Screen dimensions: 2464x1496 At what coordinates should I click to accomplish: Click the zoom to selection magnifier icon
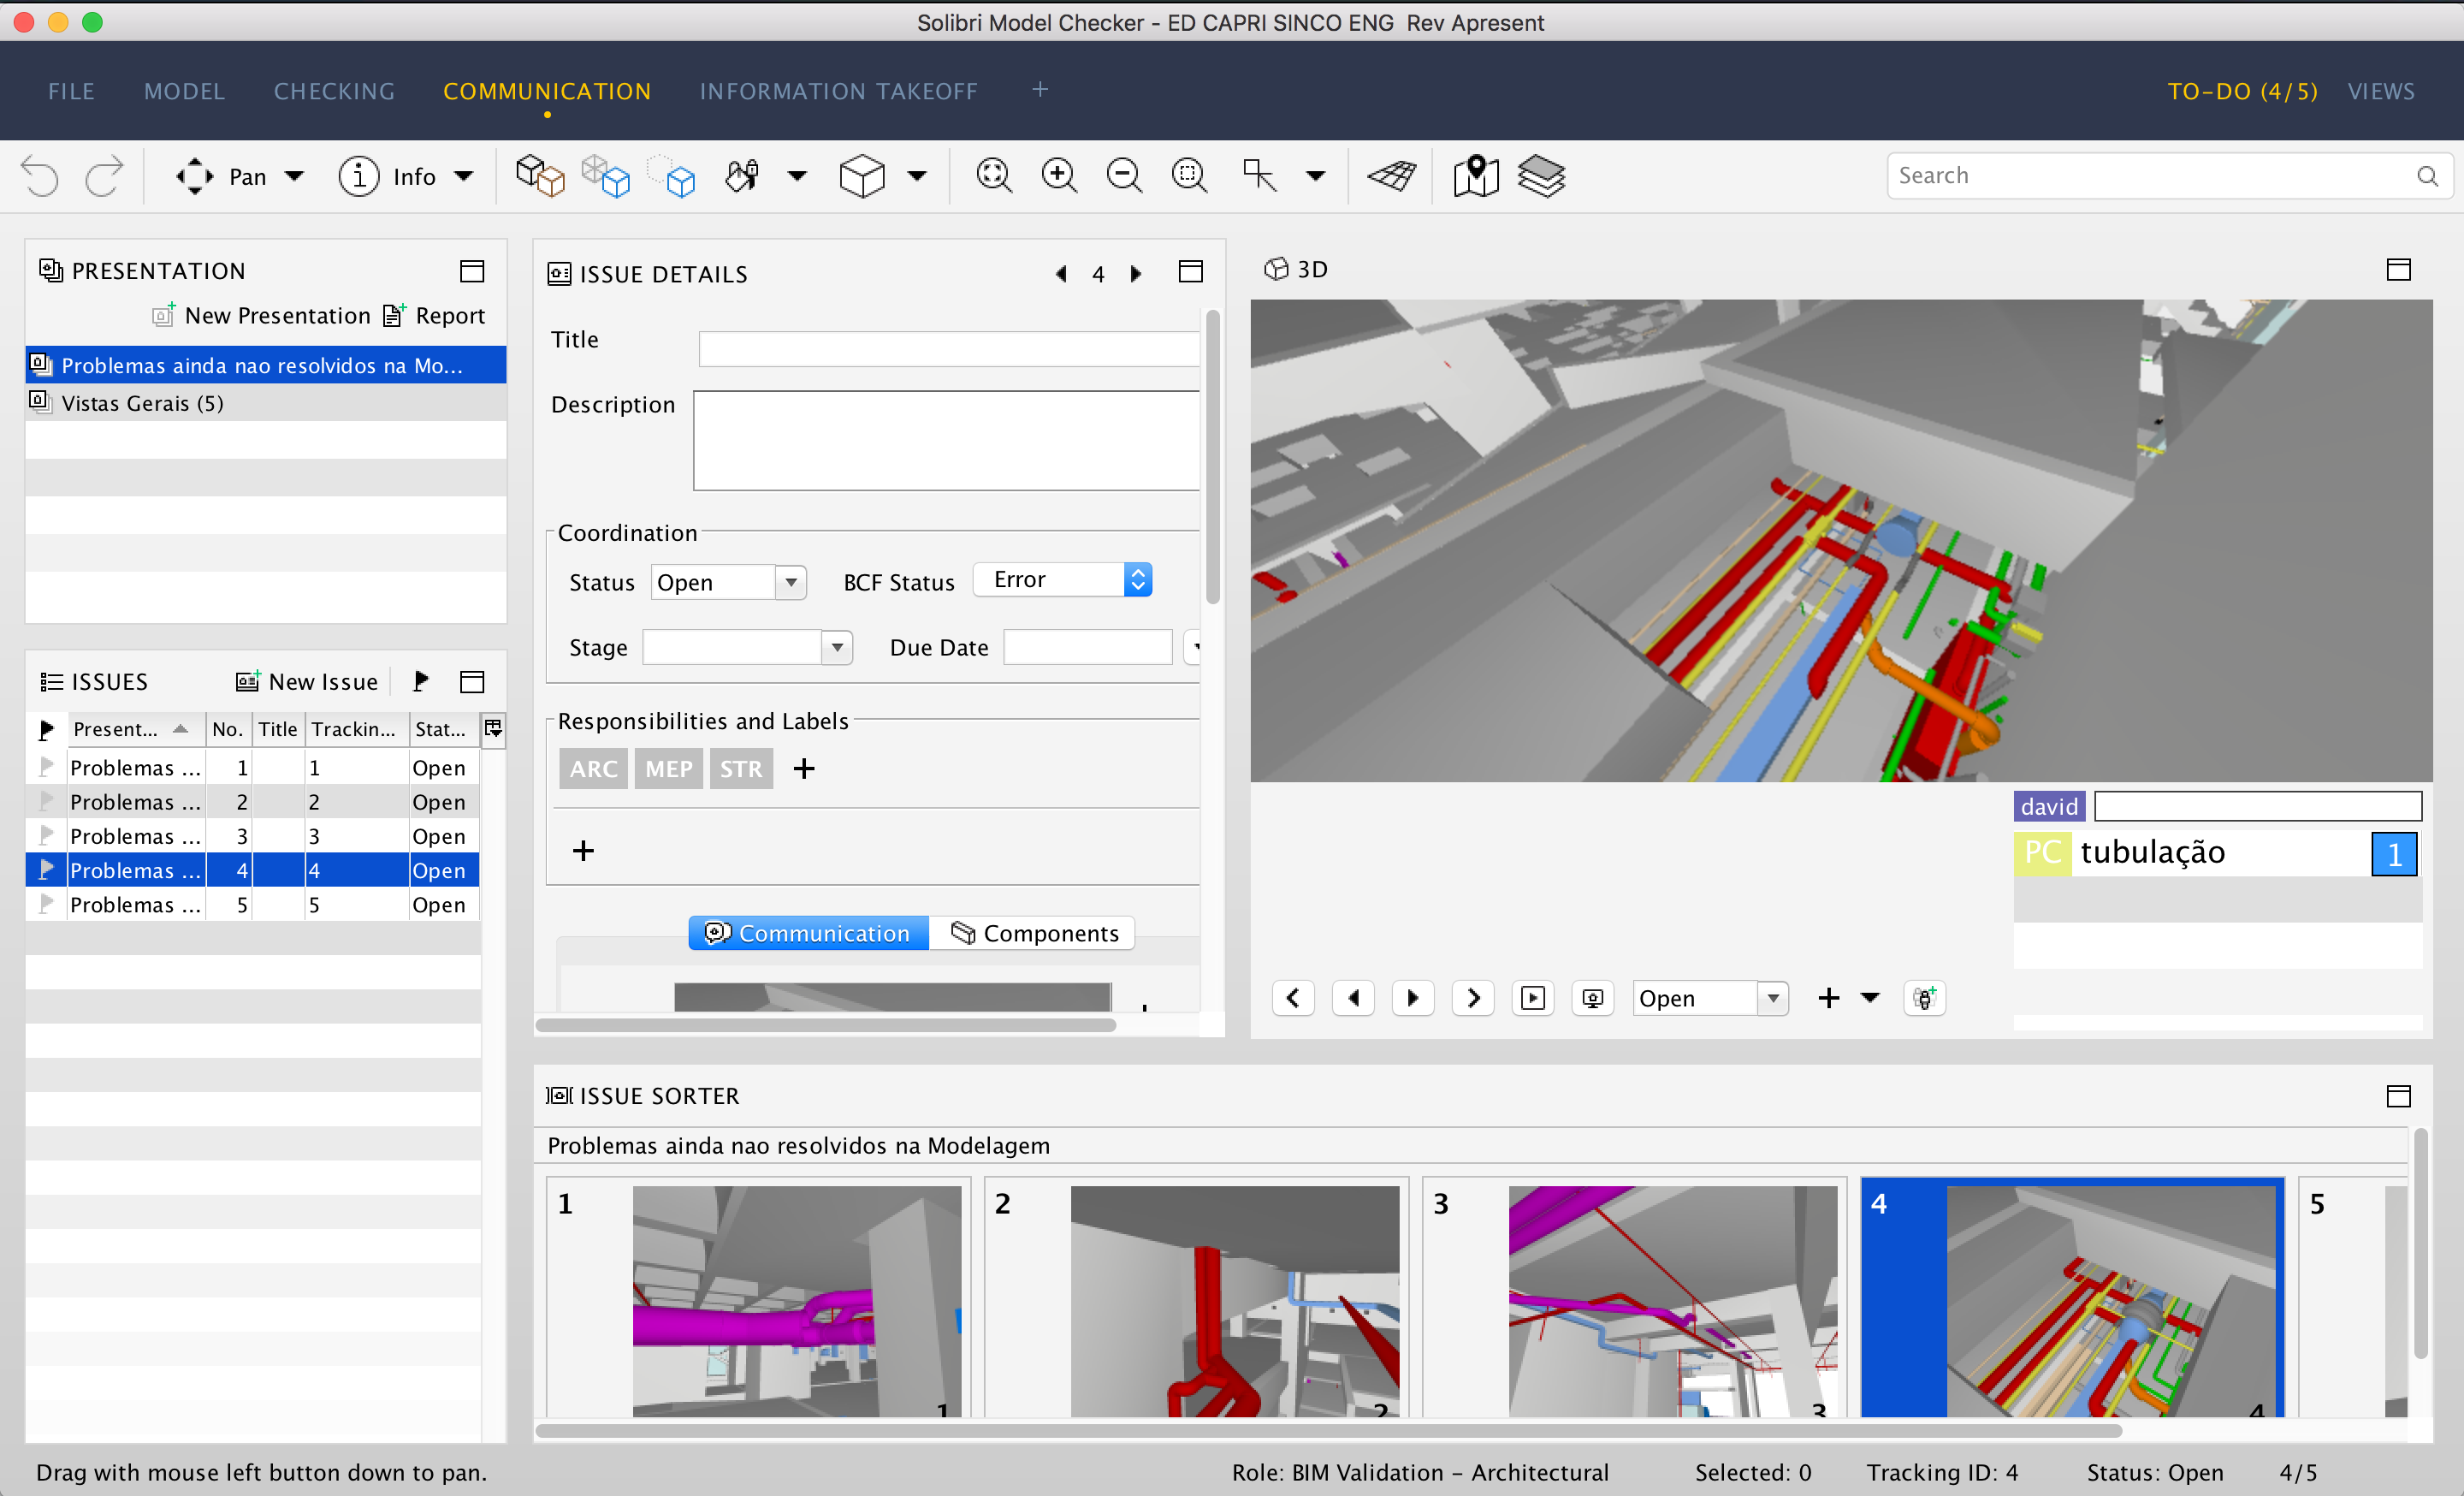1189,176
